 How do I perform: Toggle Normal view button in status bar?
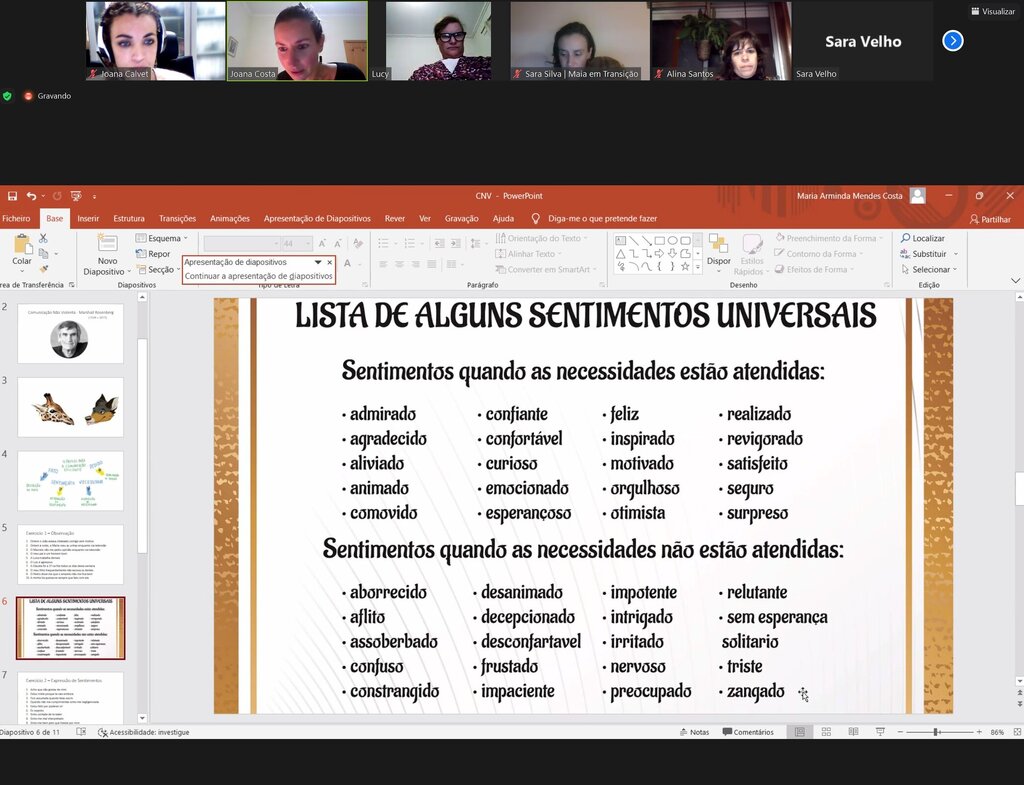800,732
